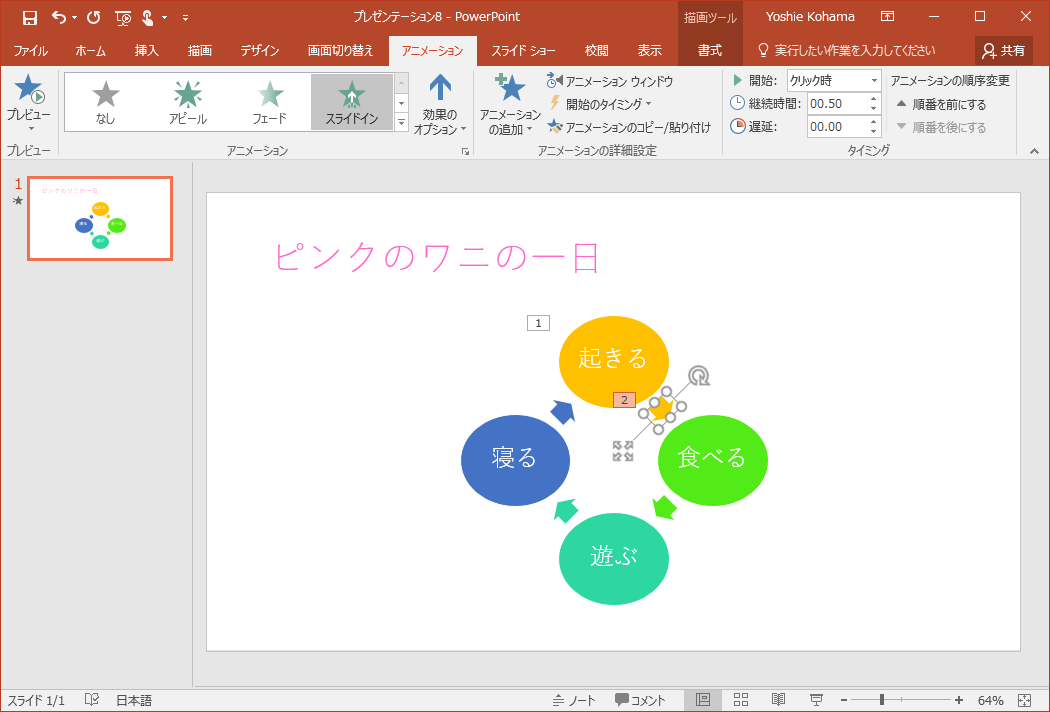This screenshot has width=1050, height=712.
Task: Open the 開始 クリック時 combo box
Action: (834, 81)
